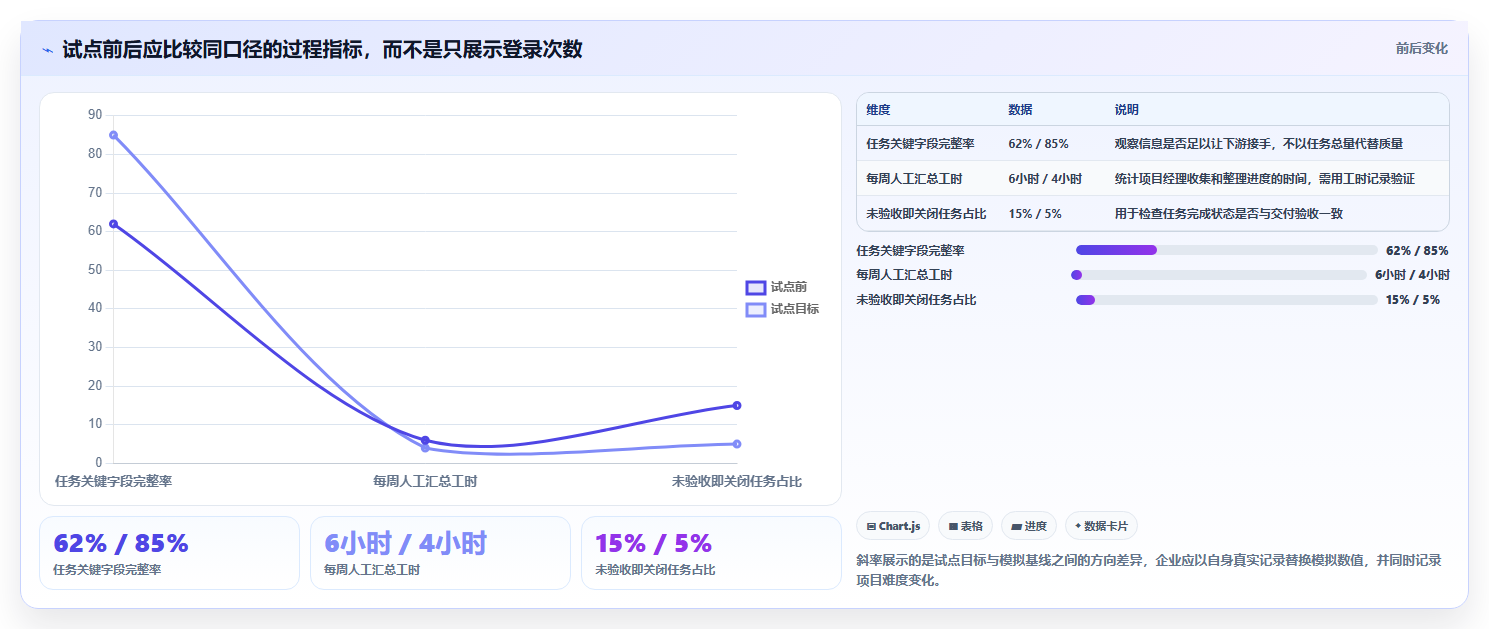Click the 任务关键字段完整率 progress bar
Screen dimensions: 1489x629
pos(1226,250)
